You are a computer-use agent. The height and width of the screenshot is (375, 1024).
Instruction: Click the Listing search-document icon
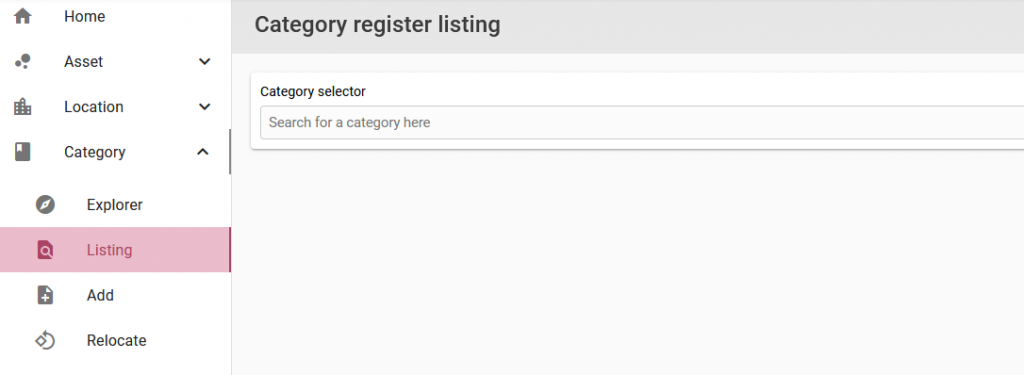point(45,250)
